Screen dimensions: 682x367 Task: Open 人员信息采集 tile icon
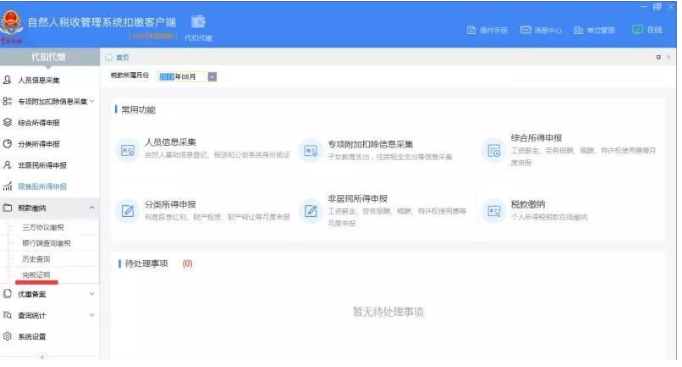[127, 151]
